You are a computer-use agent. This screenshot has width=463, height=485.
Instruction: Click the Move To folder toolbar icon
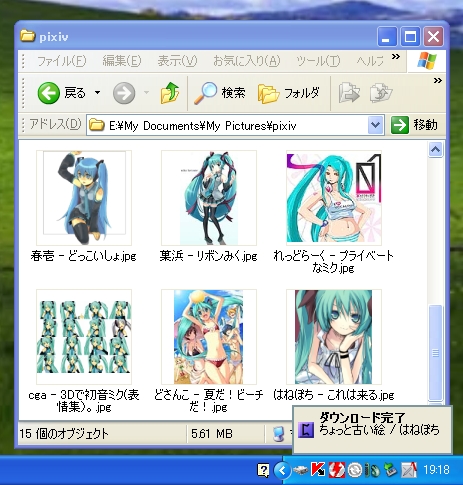349,93
